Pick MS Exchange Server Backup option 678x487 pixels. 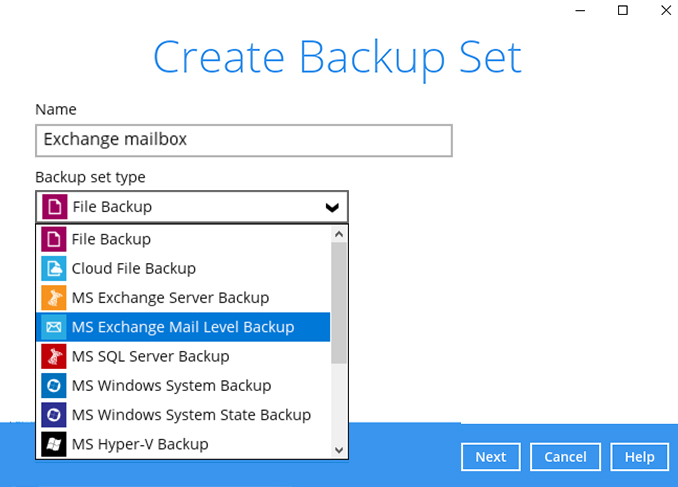pos(183,298)
